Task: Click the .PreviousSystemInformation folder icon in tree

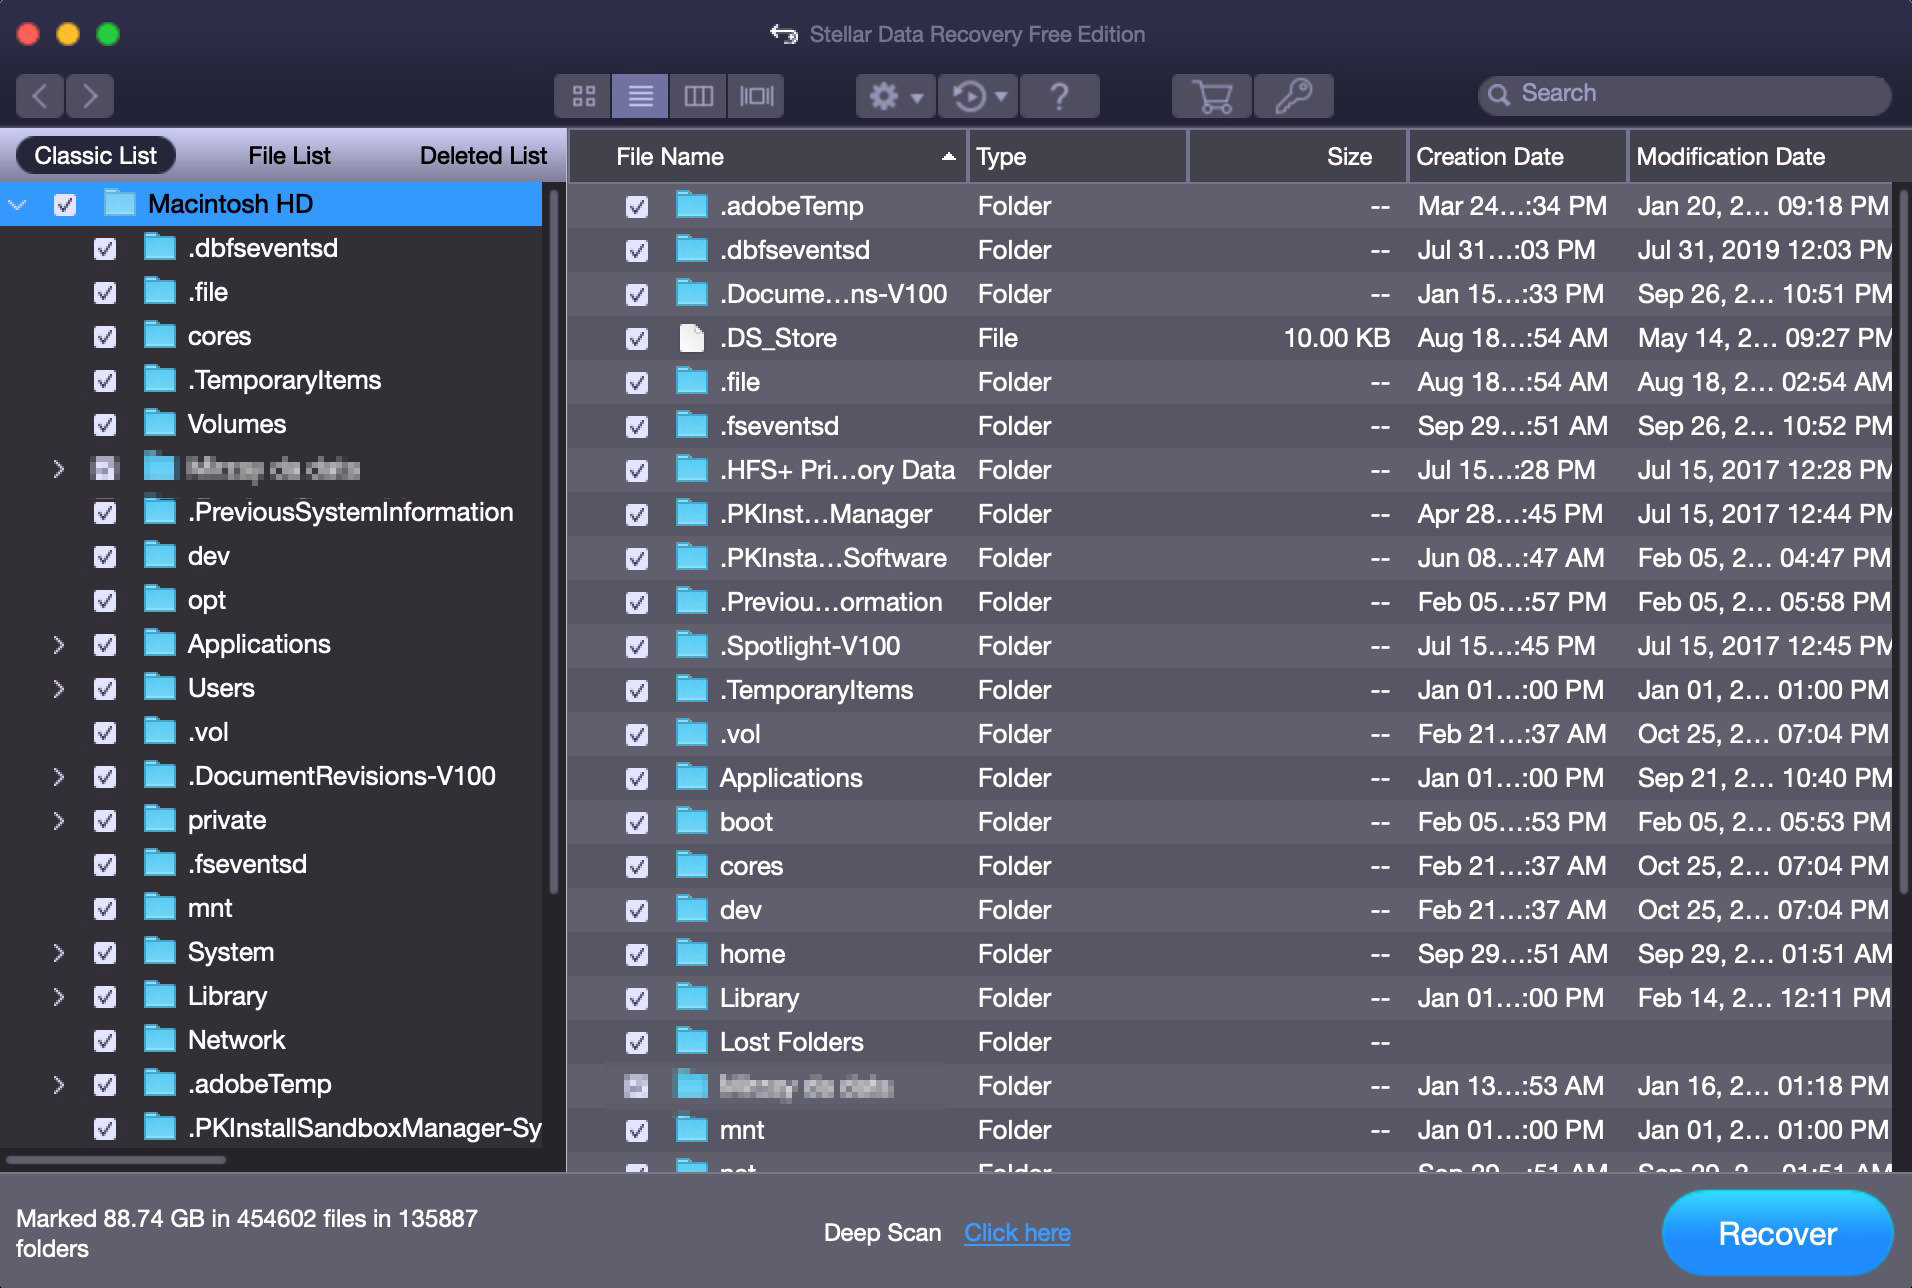Action: click(160, 511)
